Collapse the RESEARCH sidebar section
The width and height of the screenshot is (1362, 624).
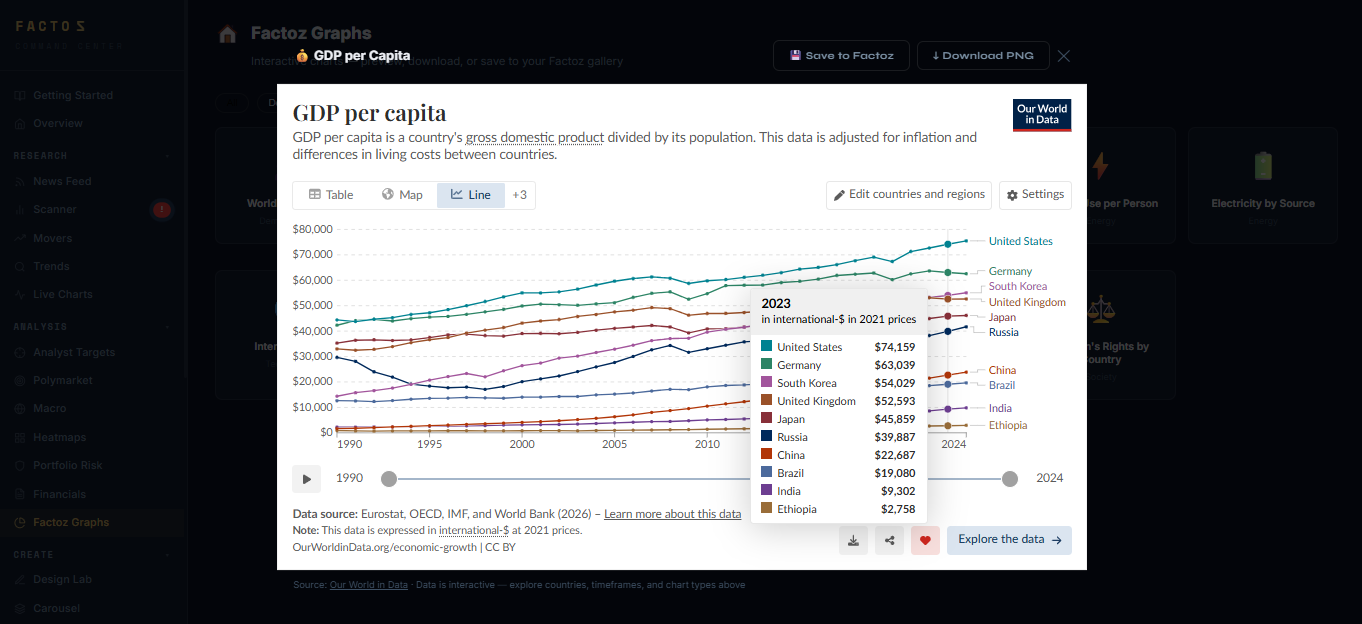[x=92, y=156]
